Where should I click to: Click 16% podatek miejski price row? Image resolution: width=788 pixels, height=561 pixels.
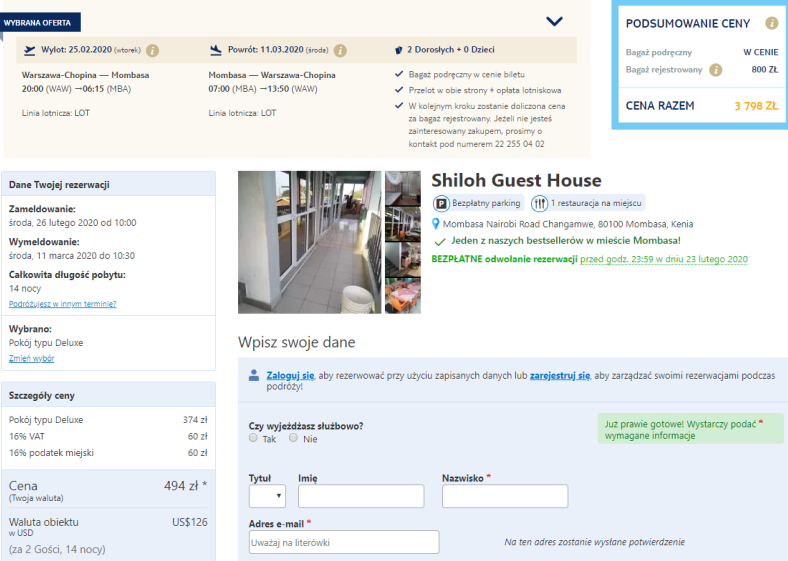(x=108, y=453)
